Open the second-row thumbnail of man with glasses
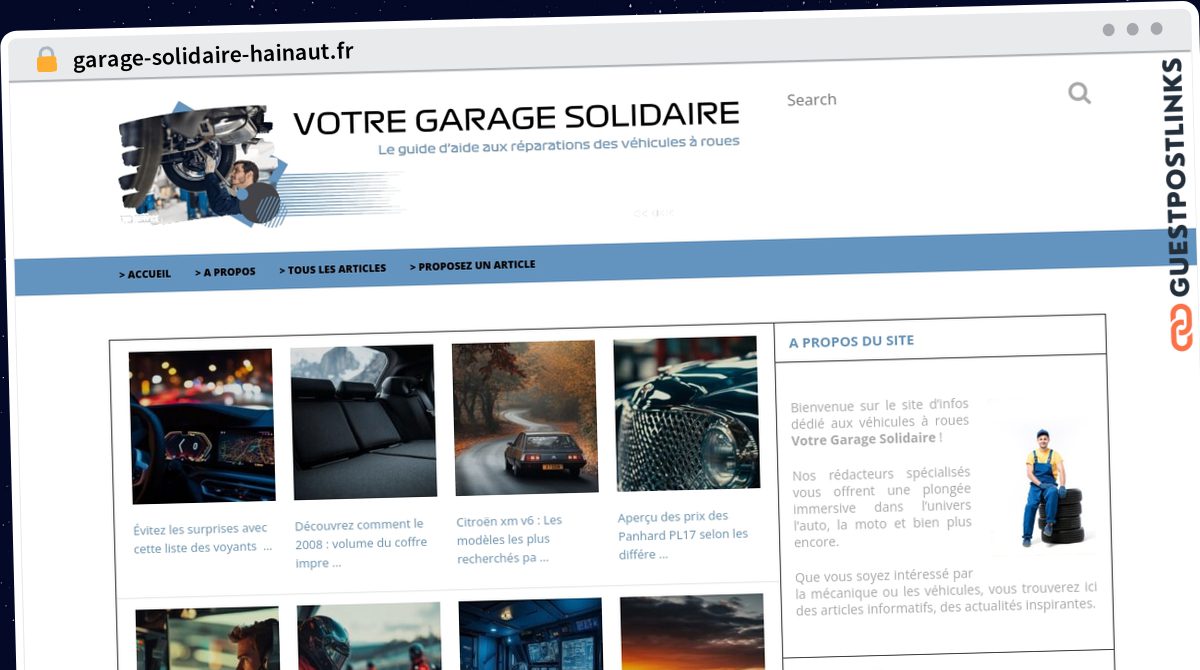This screenshot has height=670, width=1200. pos(207,639)
